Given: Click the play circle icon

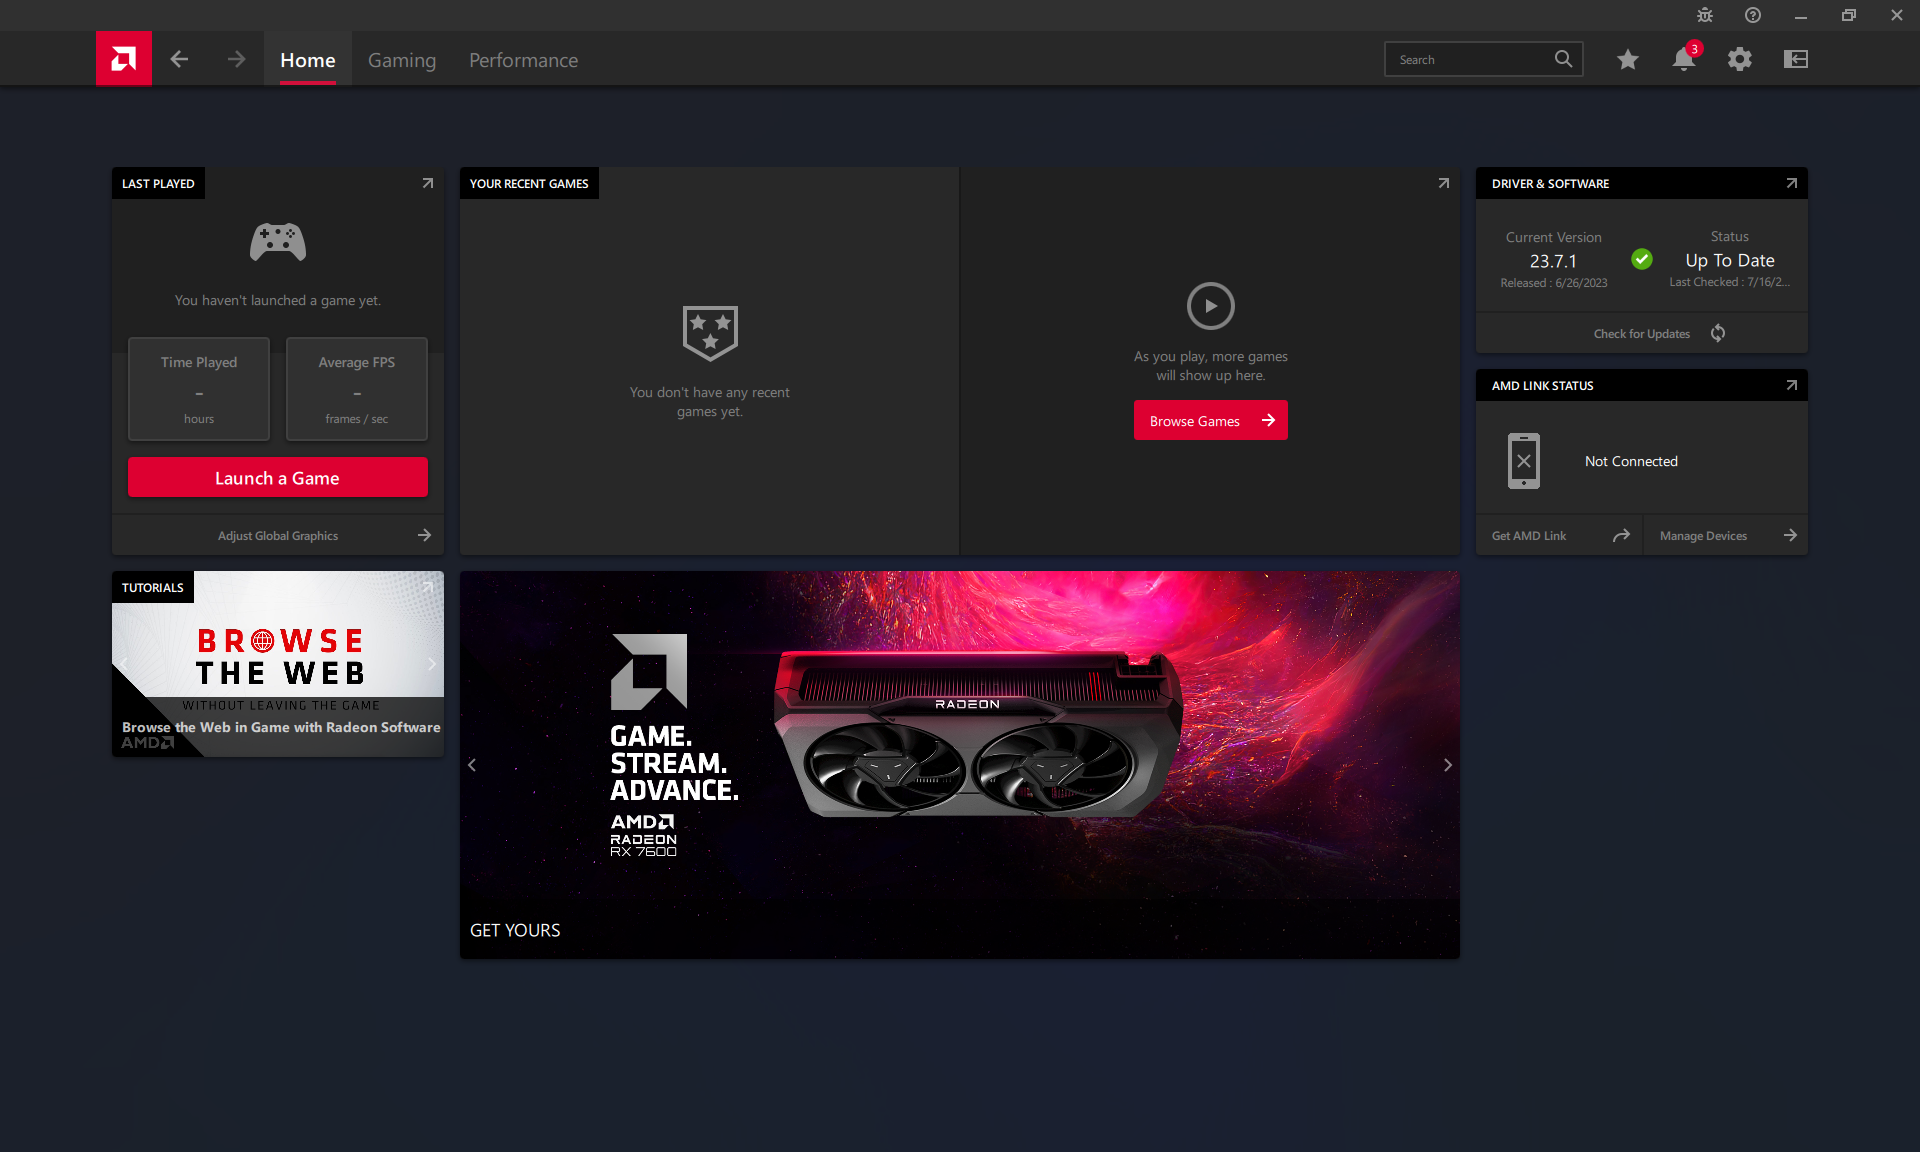Looking at the screenshot, I should click(x=1211, y=306).
